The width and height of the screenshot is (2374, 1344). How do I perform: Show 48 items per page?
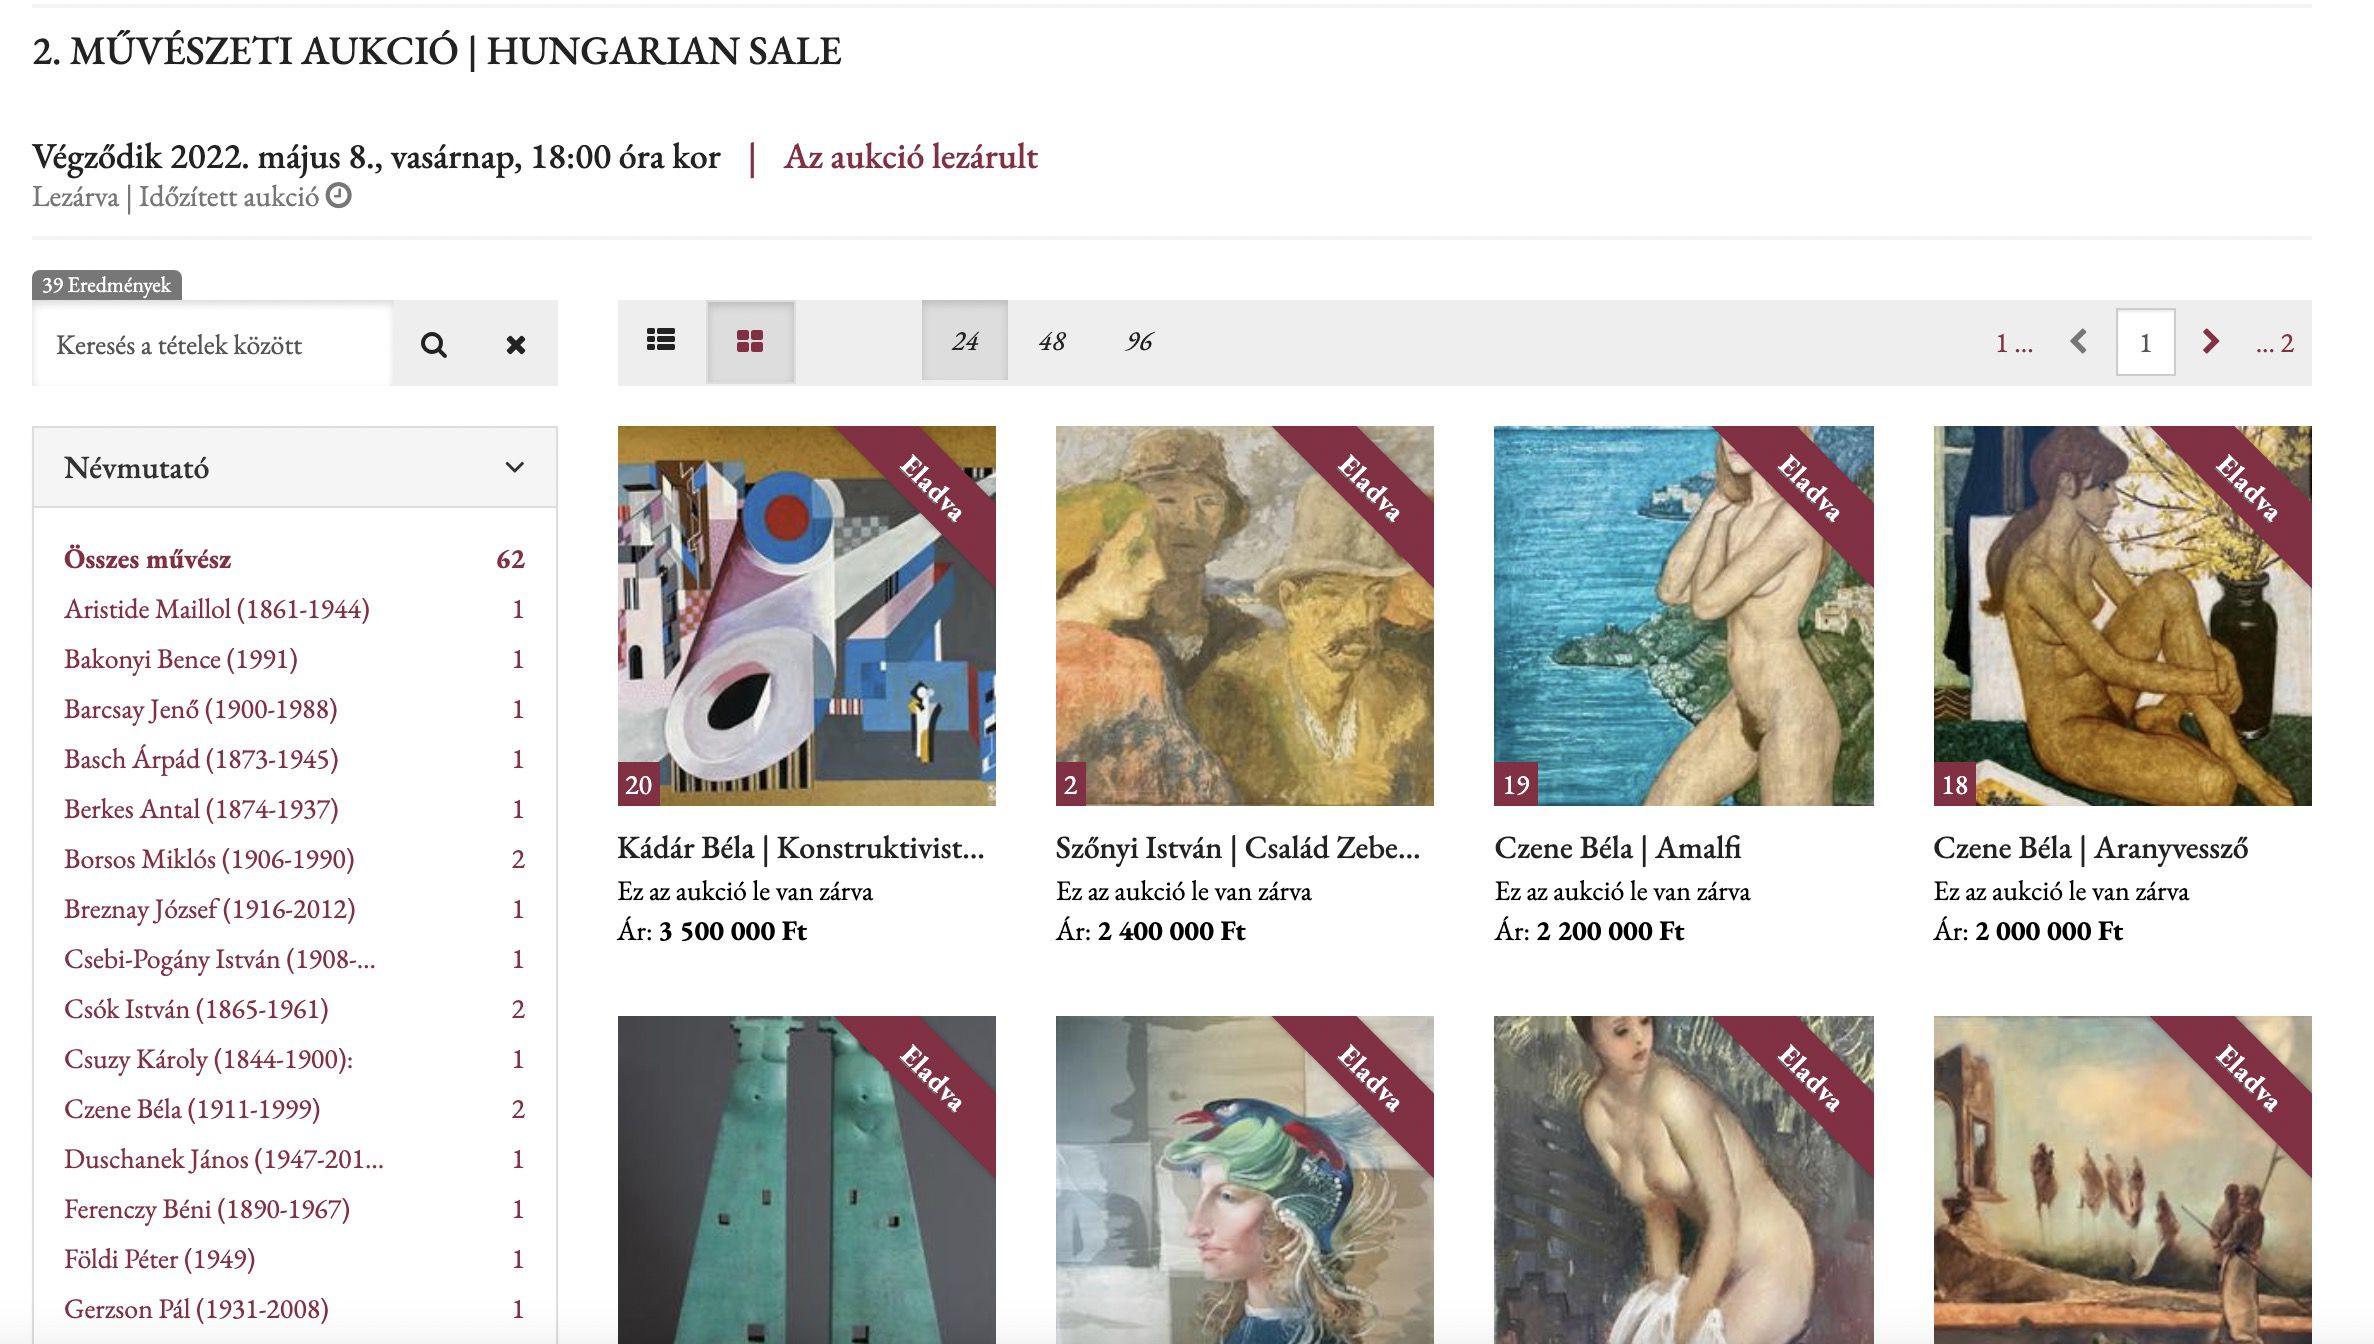pyautogui.click(x=1052, y=341)
